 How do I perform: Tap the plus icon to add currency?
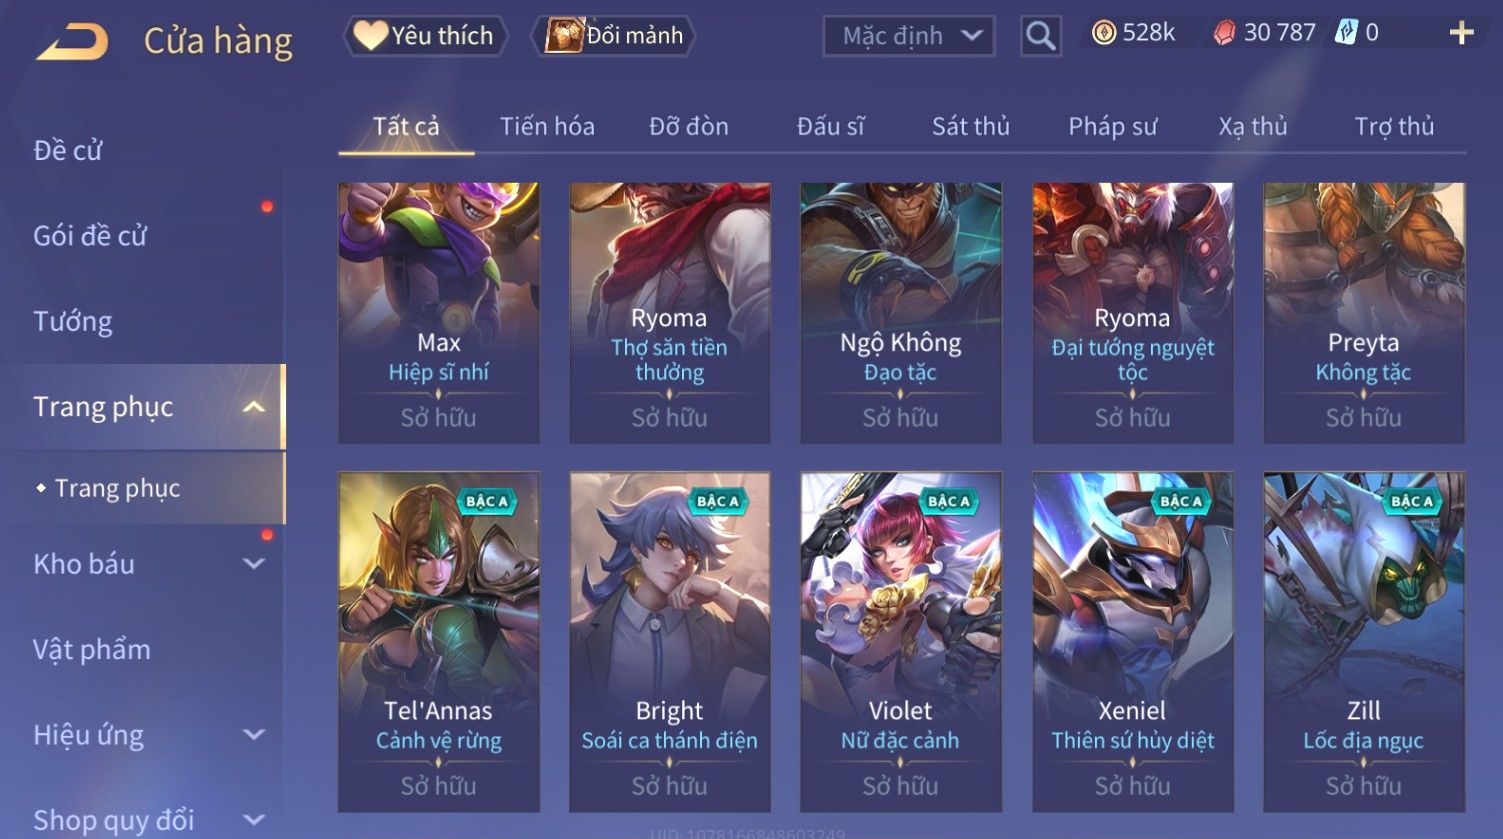coord(1461,33)
